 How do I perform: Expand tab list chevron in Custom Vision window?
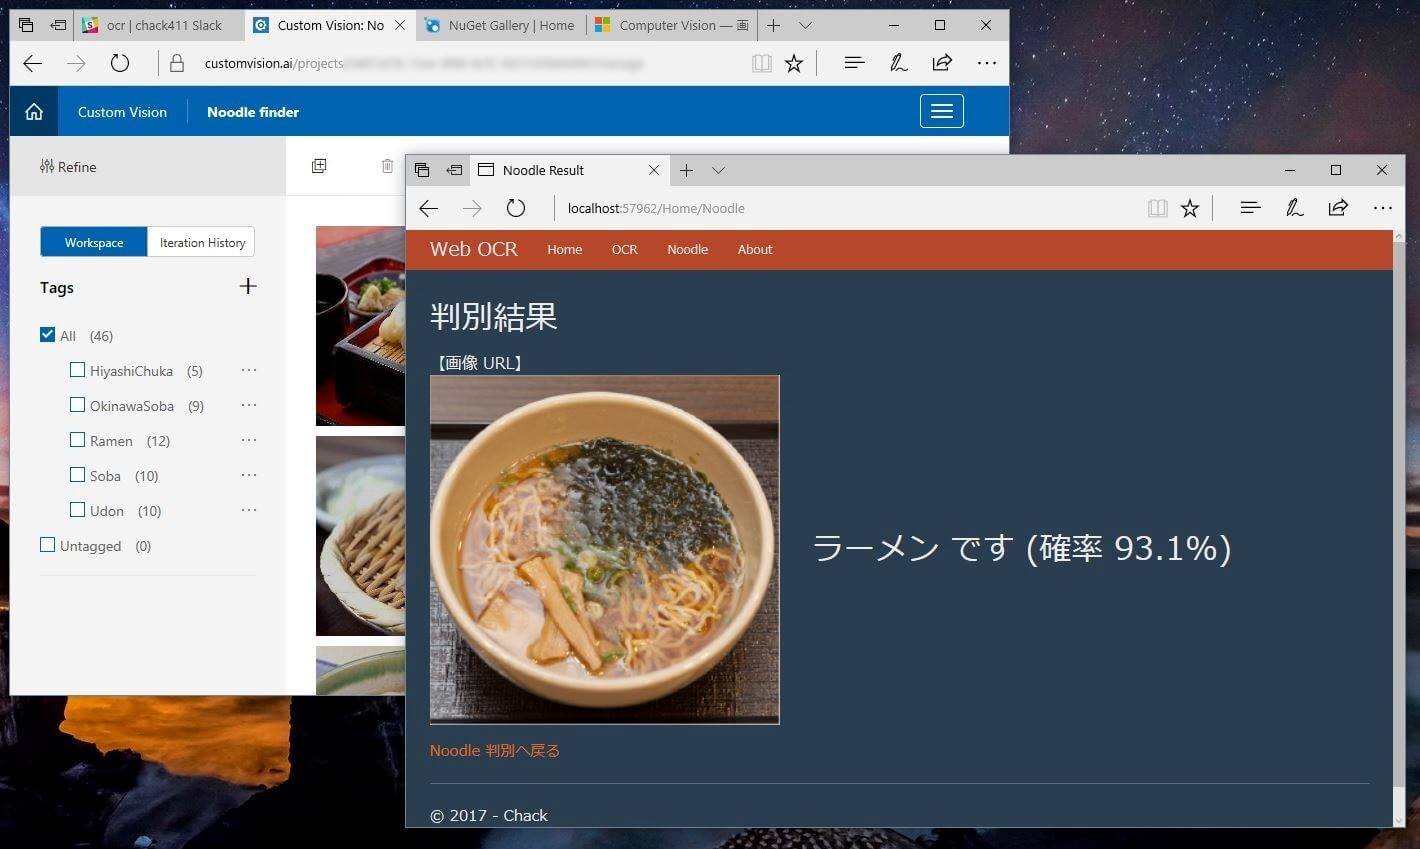805,25
